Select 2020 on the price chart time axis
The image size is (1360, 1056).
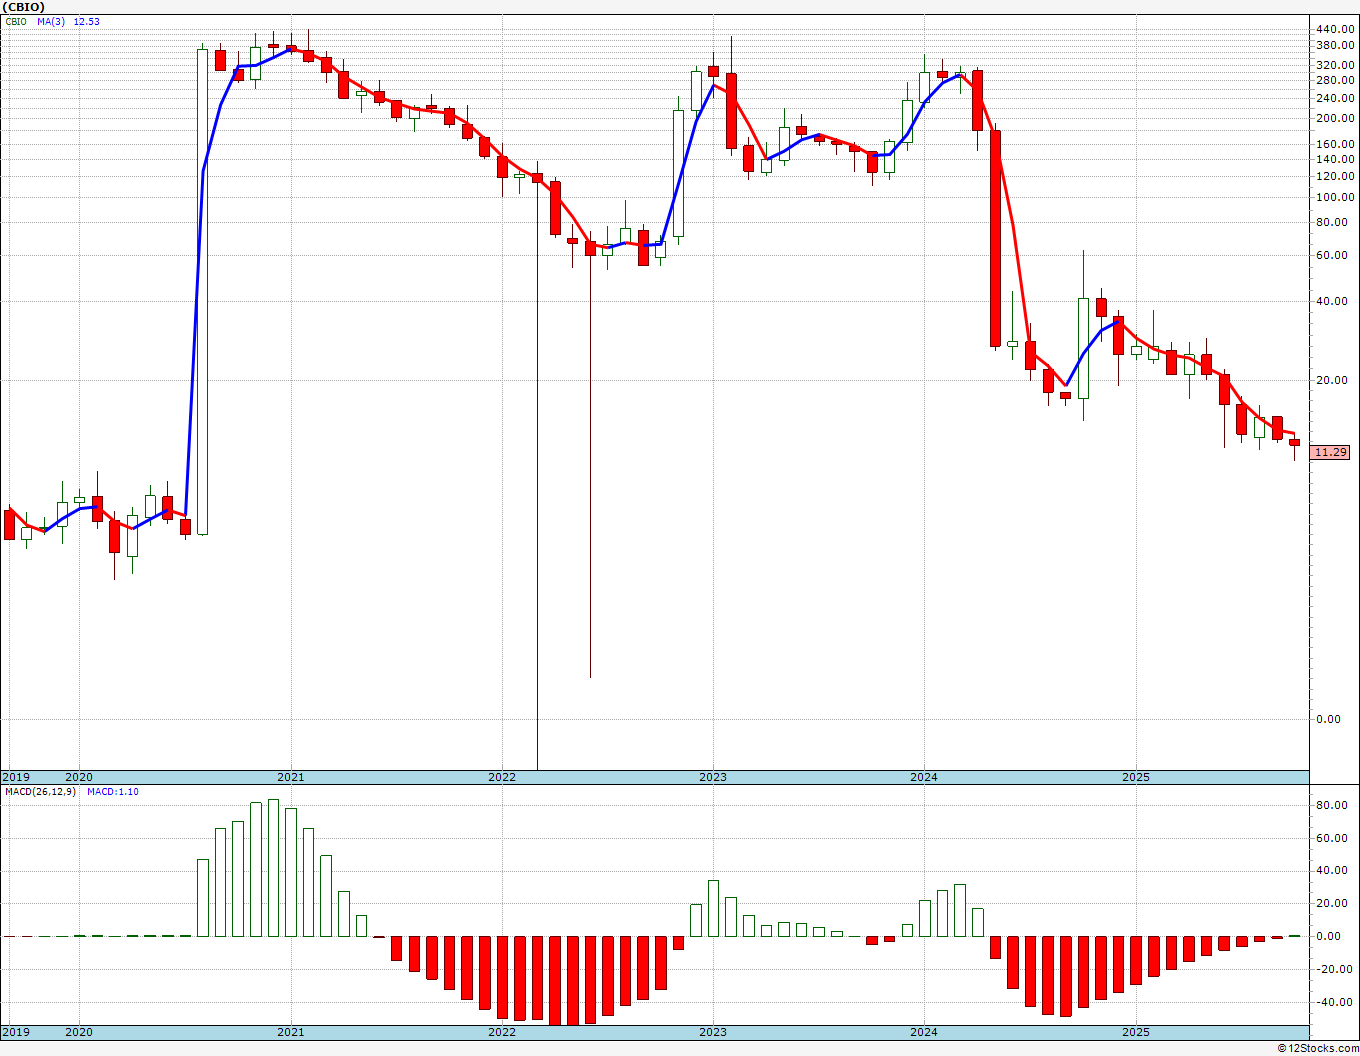[x=79, y=777]
